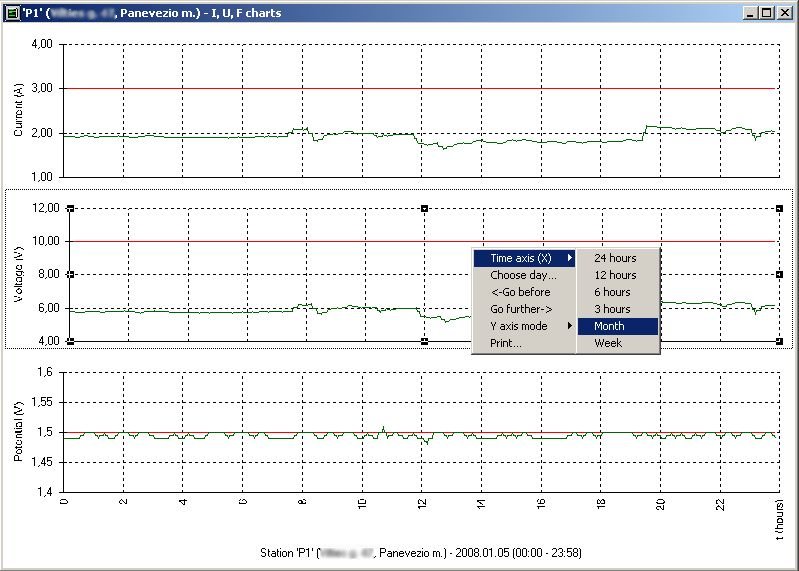Click the Potential (V) axis label
Image resolution: width=799 pixels, height=571 pixels.
tap(18, 432)
